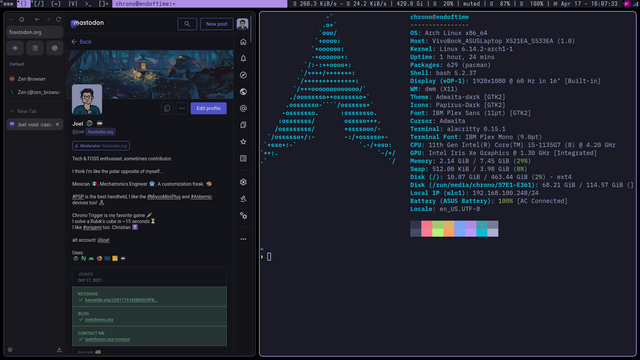Open the #Anbernic hashtag link
640x360 pixels.
coord(201,197)
